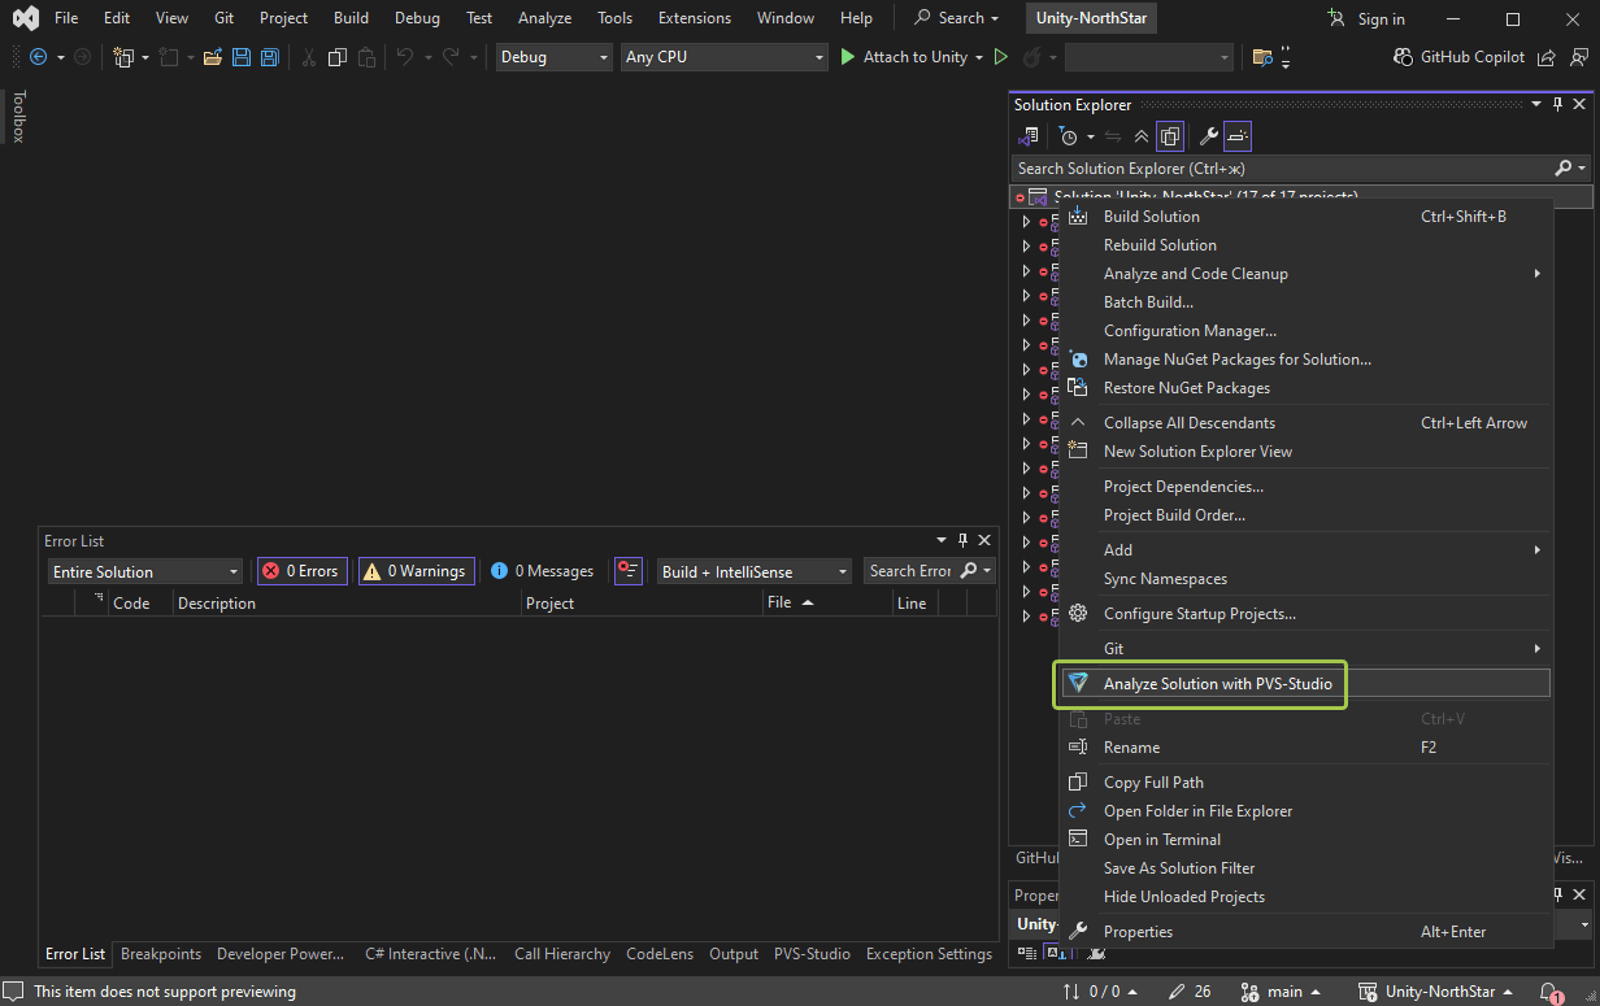Click the Collapse All icon in Solution Explorer
The width and height of the screenshot is (1600, 1006).
[1141, 136]
